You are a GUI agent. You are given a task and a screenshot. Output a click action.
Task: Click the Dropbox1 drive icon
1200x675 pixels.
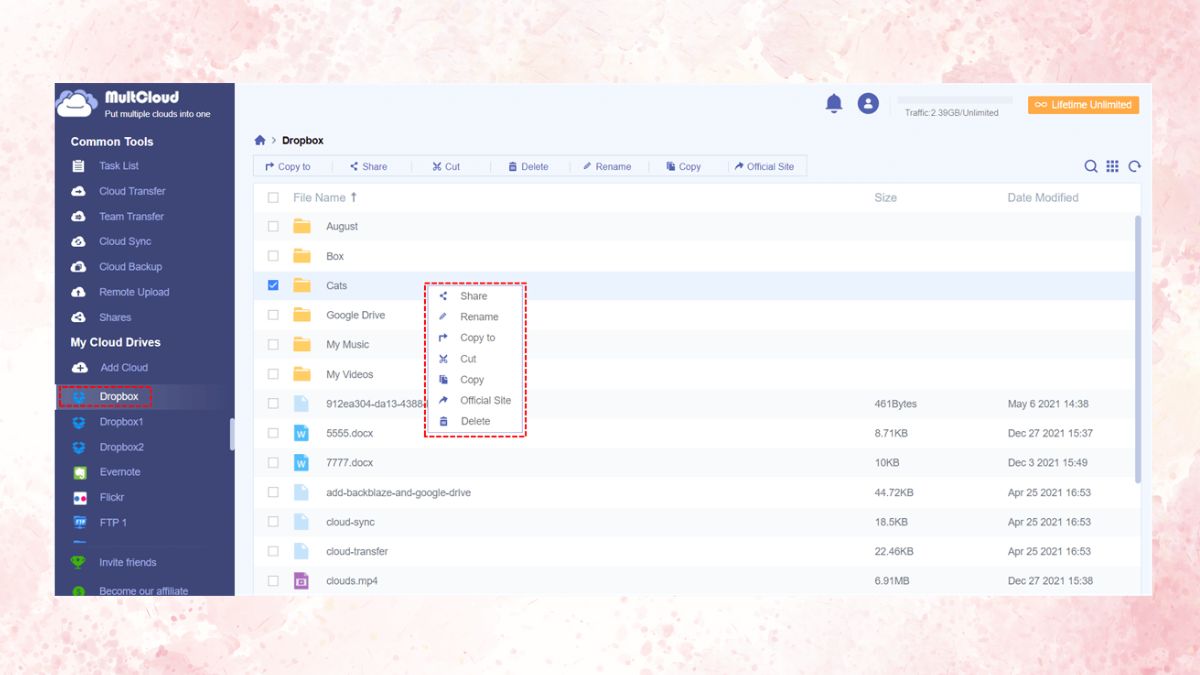pyautogui.click(x=79, y=422)
